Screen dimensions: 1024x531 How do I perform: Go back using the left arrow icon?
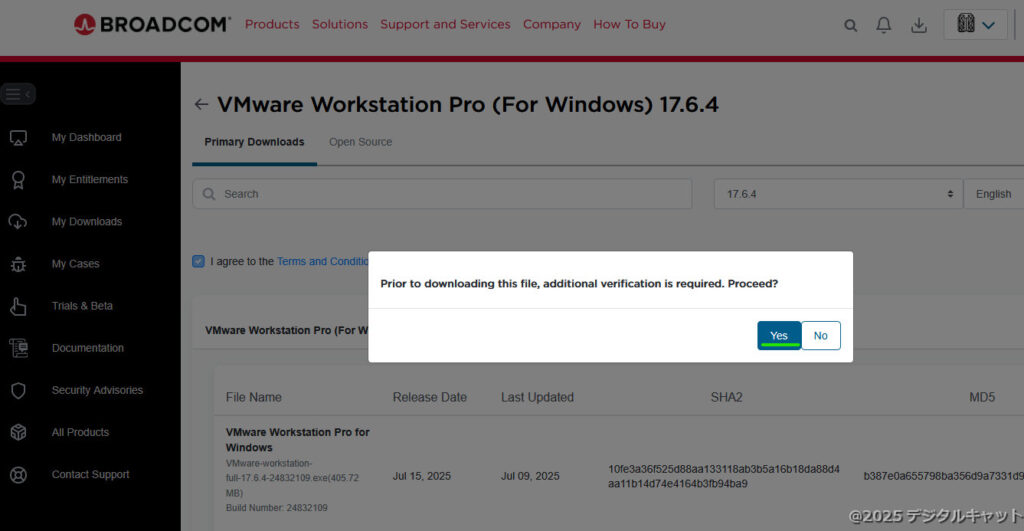click(201, 105)
